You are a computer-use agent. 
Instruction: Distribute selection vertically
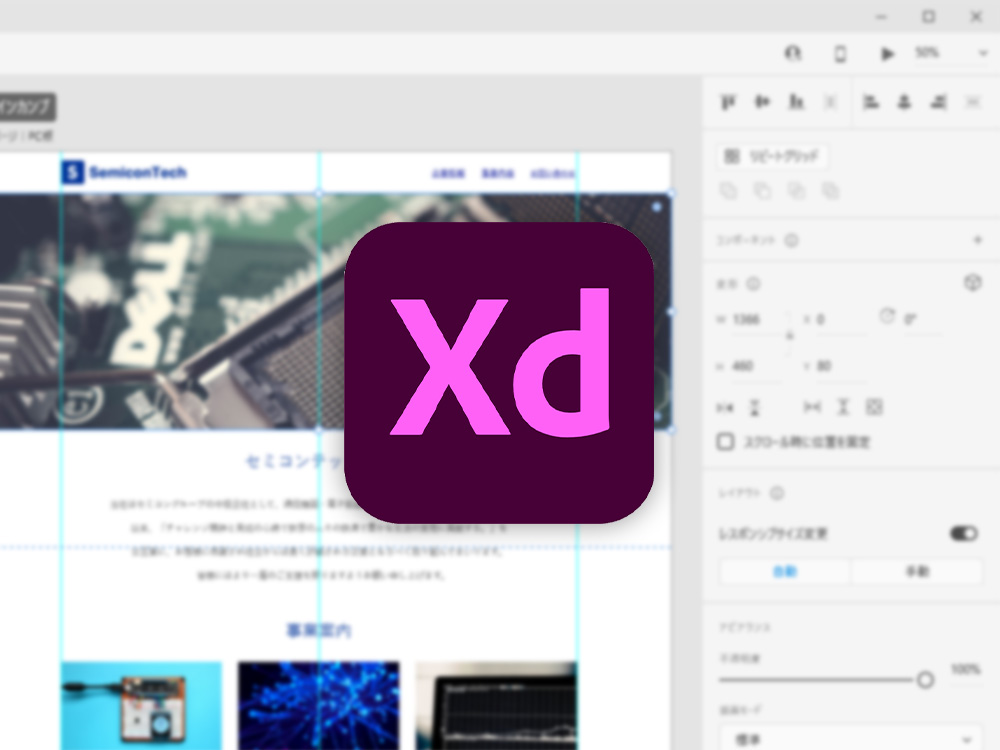click(x=830, y=102)
